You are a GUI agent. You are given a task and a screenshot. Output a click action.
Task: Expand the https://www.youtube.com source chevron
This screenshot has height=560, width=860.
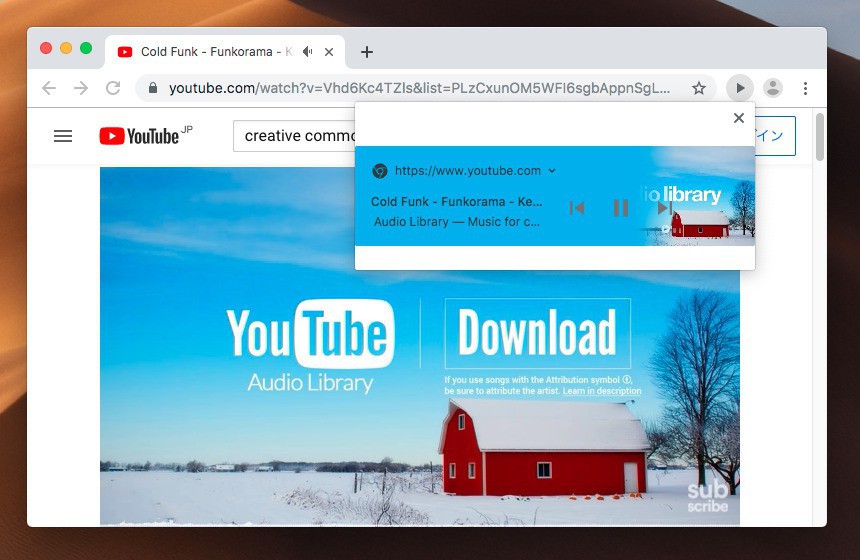pyautogui.click(x=552, y=171)
